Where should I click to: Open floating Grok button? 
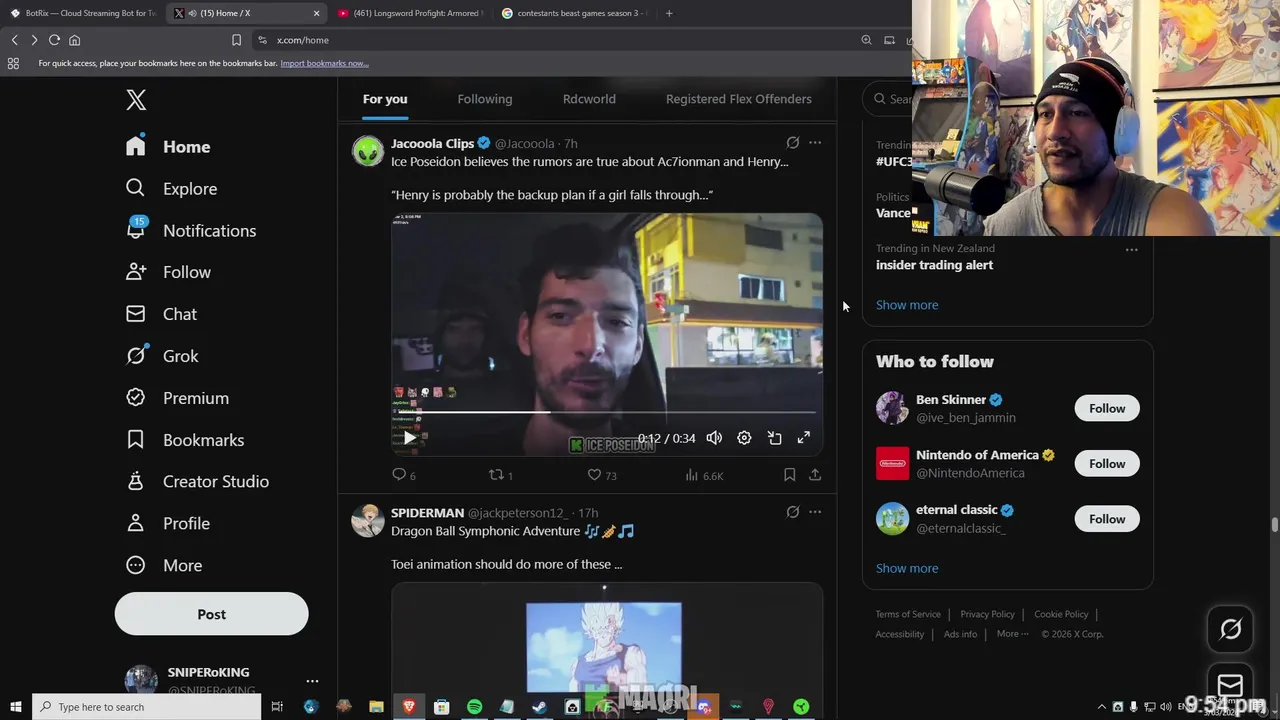pos(1230,629)
